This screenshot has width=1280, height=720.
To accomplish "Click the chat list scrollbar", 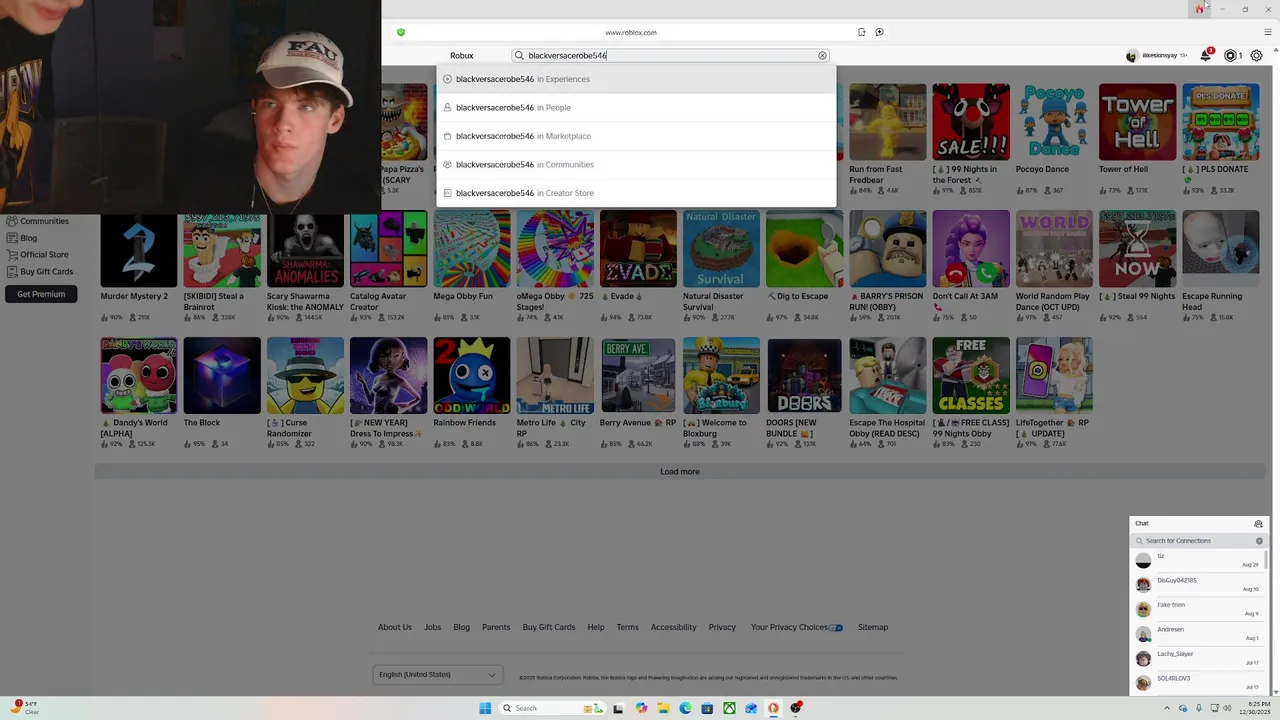I will 1267,560.
